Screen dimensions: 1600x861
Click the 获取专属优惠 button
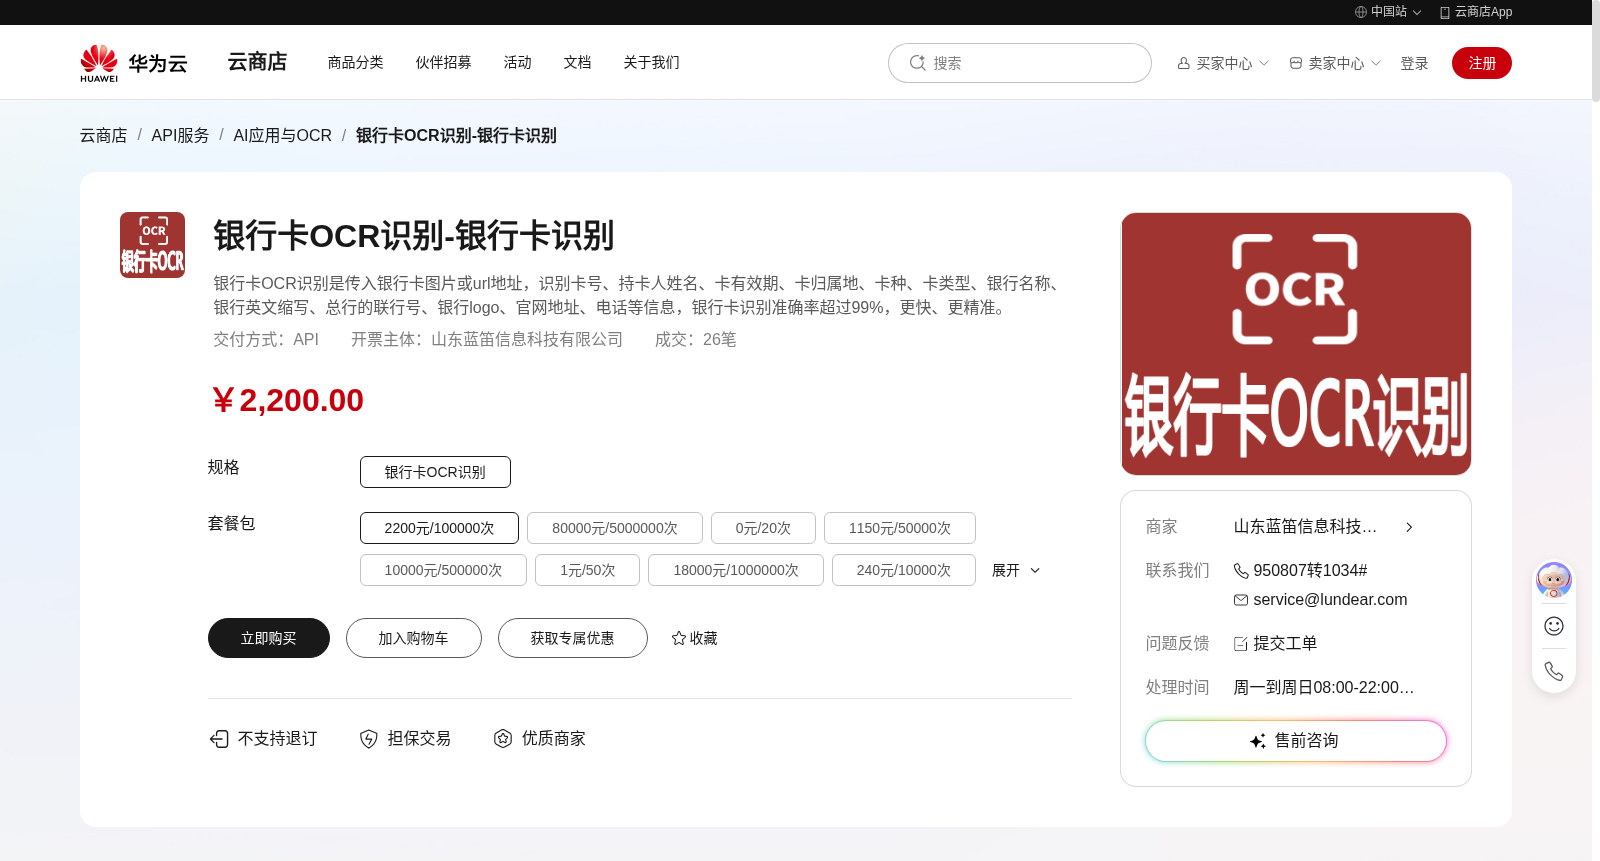click(573, 638)
